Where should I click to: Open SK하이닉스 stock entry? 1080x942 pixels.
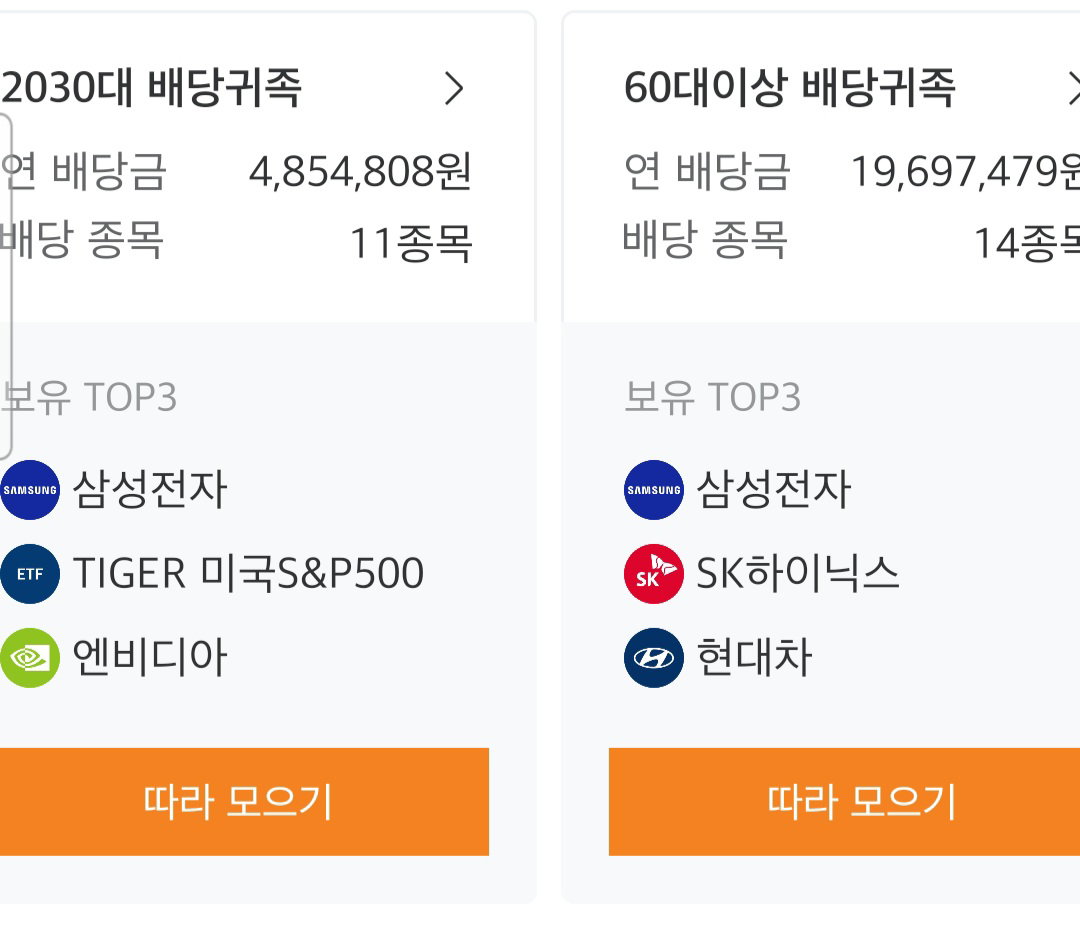pos(798,574)
